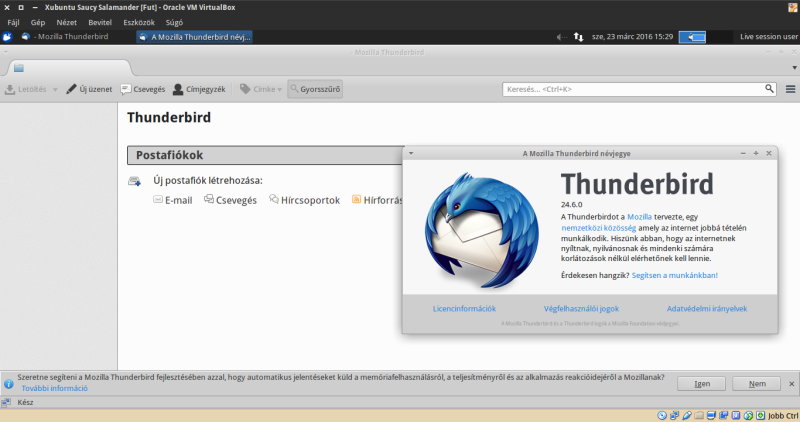Viewport: 800px width, 422px height.
Task: Create an E-mail account
Action: [172, 200]
